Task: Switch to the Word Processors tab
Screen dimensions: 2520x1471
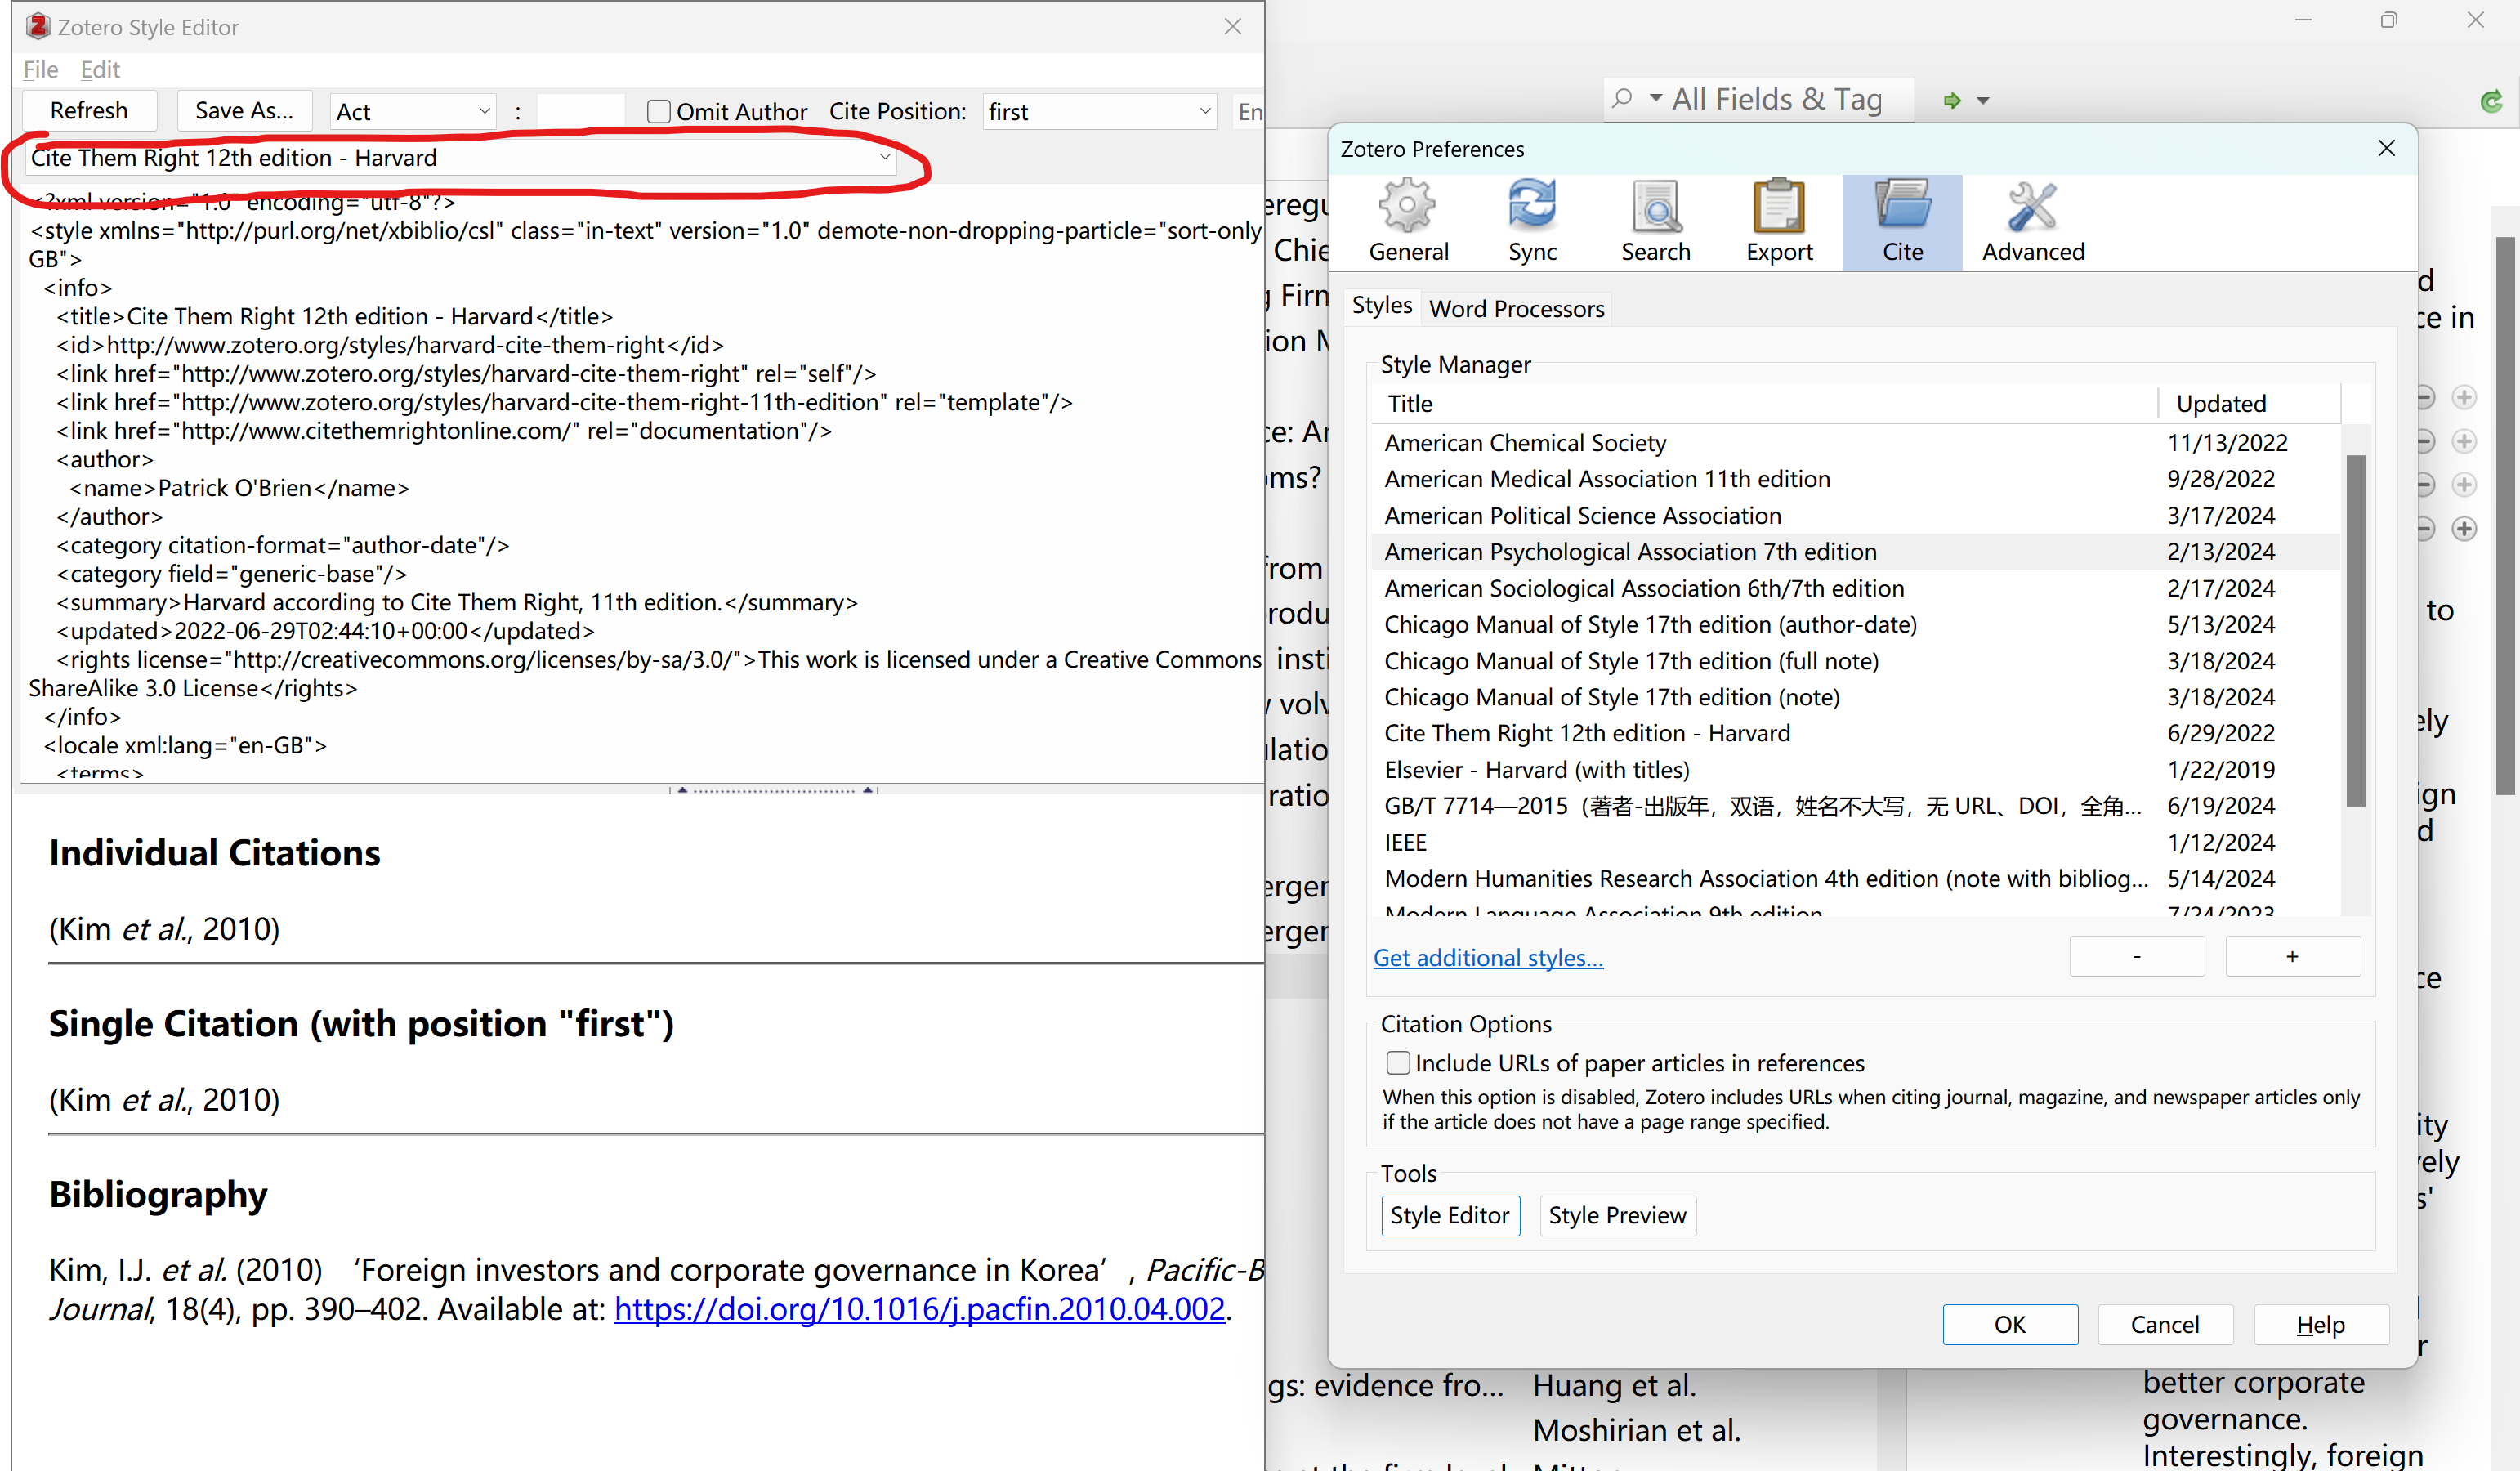Action: [x=1516, y=309]
